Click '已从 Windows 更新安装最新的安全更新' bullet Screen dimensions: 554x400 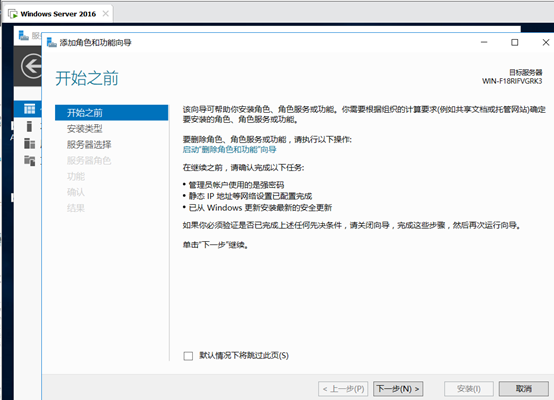coord(260,207)
